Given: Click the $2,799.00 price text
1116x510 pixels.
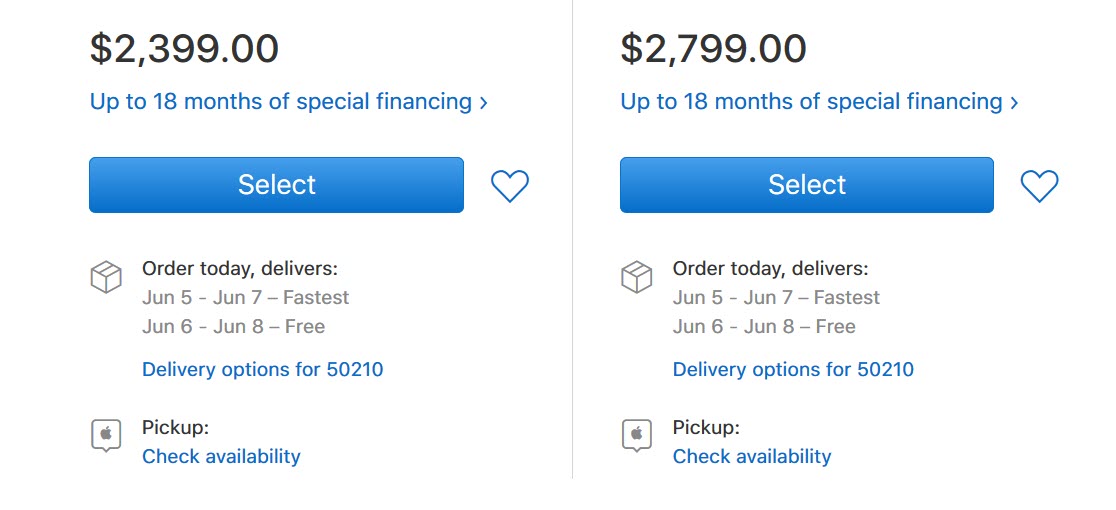Looking at the screenshot, I should pos(713,48).
